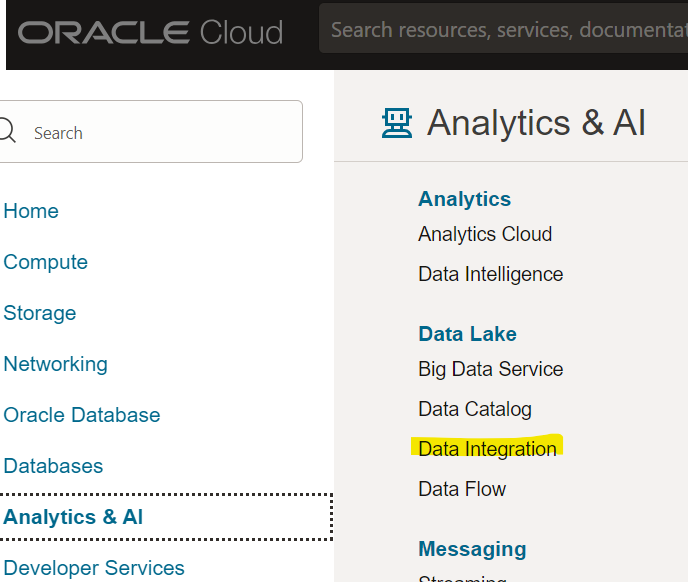Select Oracle Database menu item
688x582 pixels.
click(x=82, y=415)
